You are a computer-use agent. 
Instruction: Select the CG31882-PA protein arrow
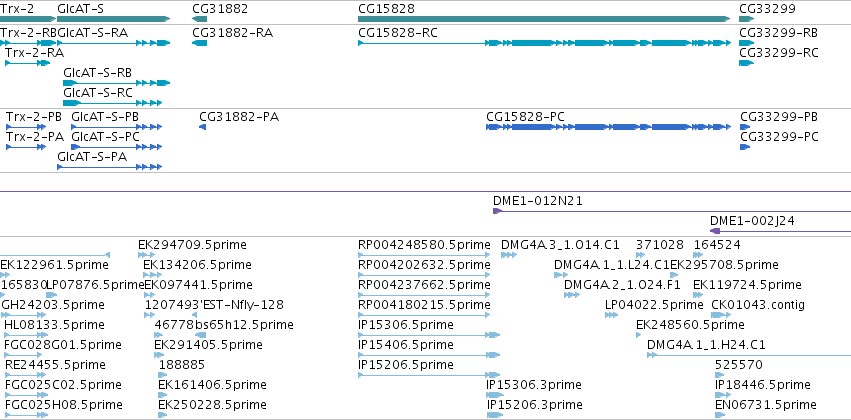(x=203, y=127)
